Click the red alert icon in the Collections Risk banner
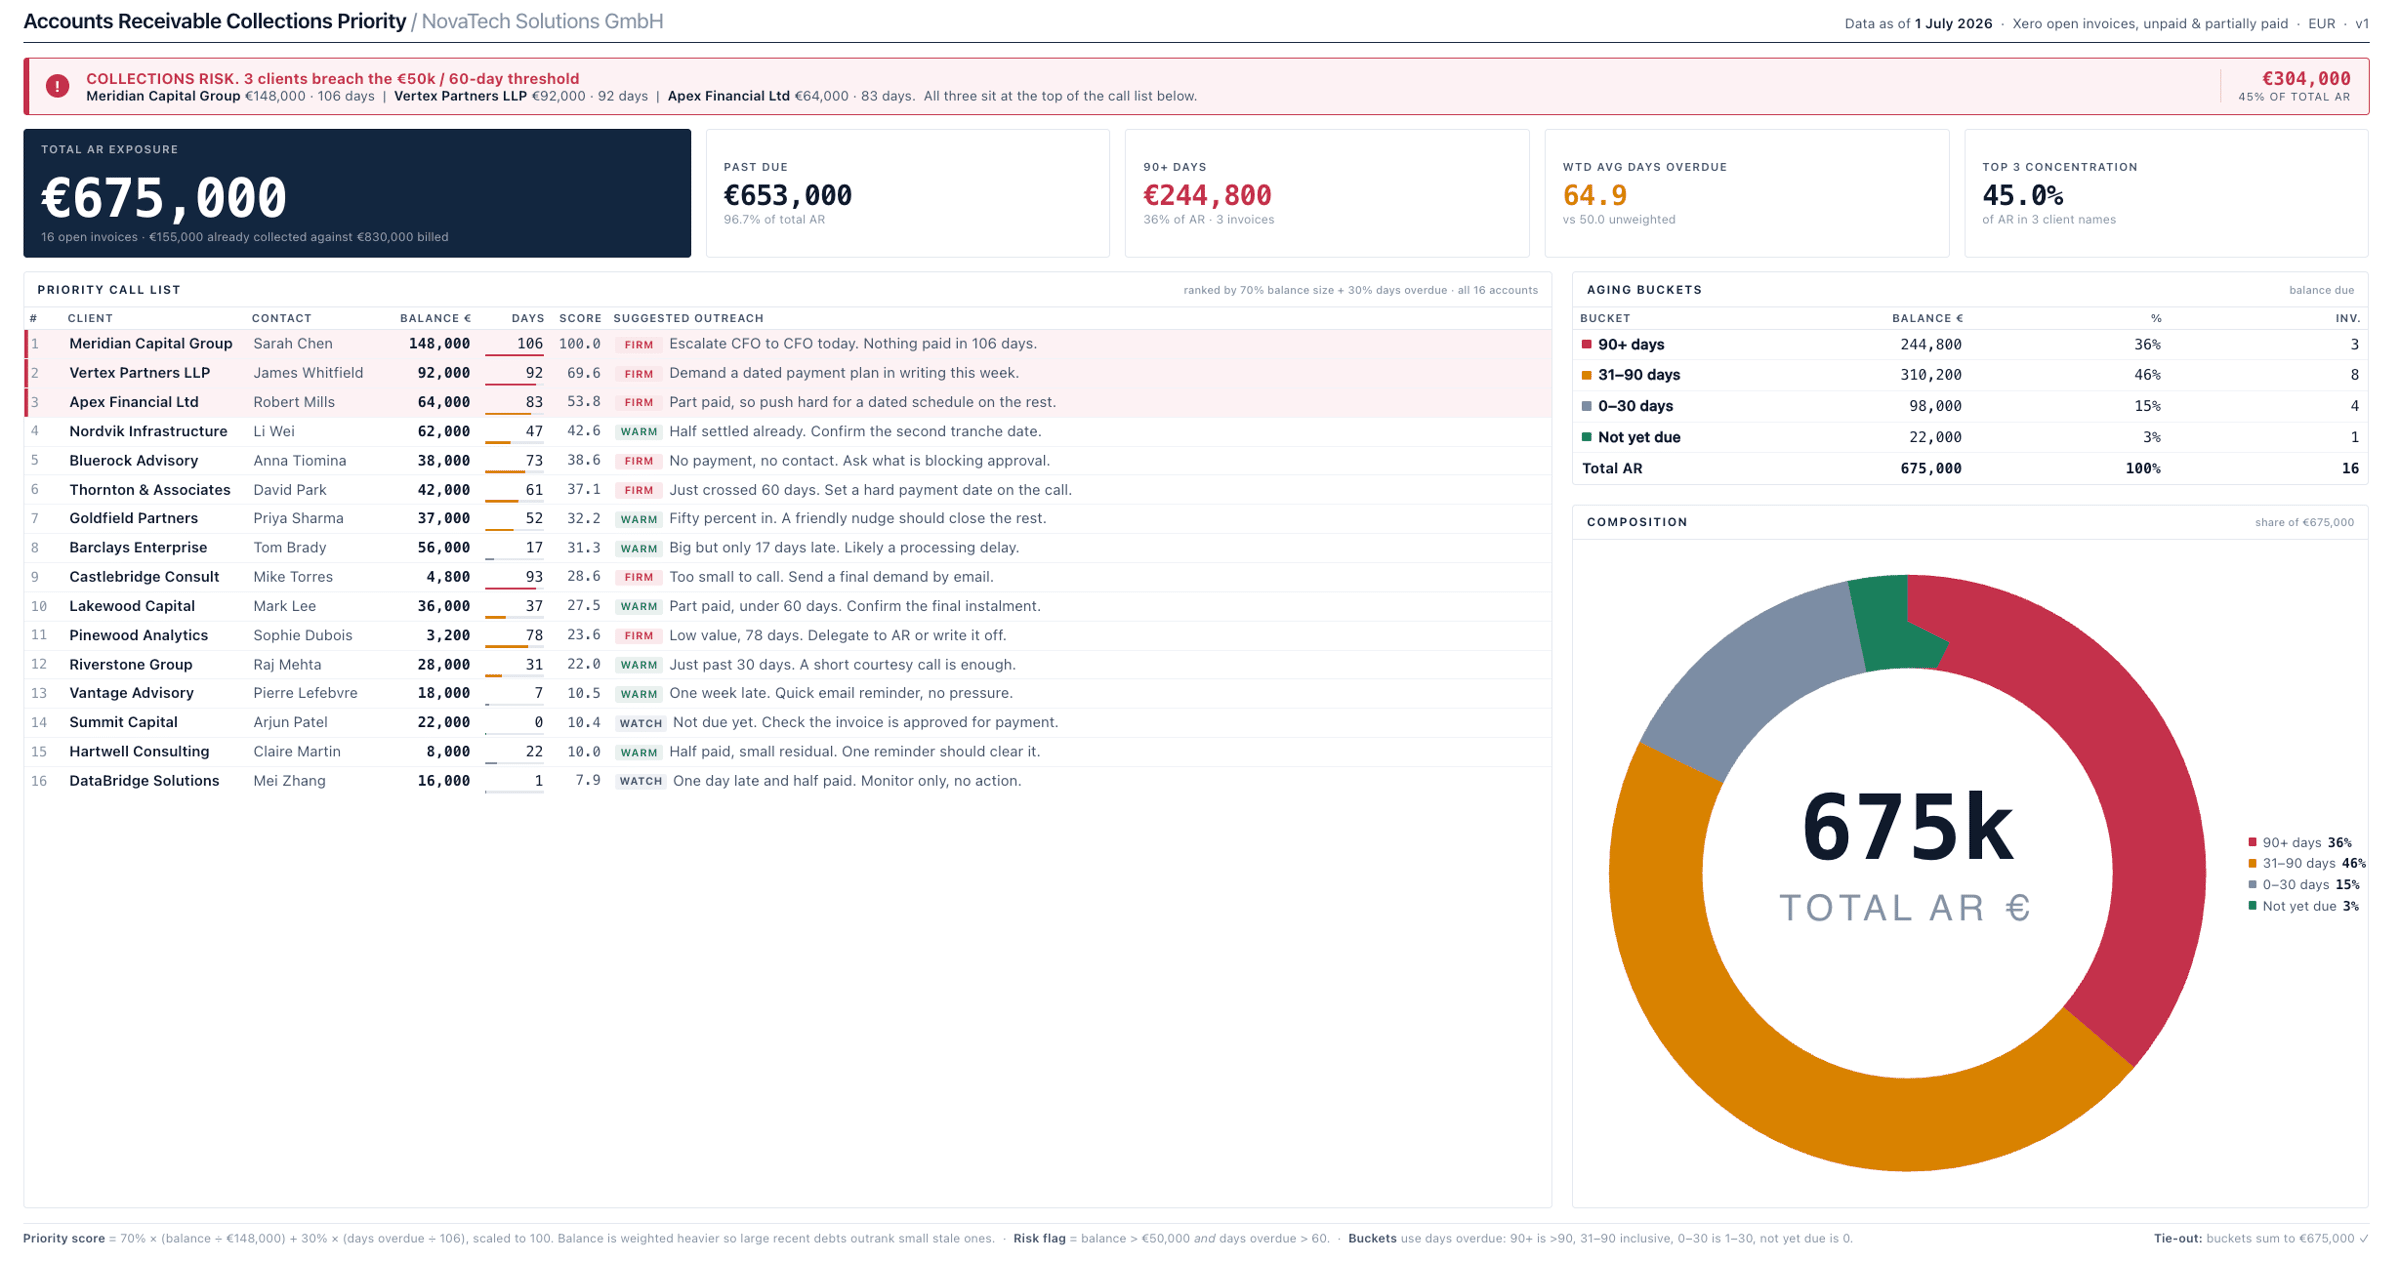This screenshot has height=1262, width=2400. [58, 86]
